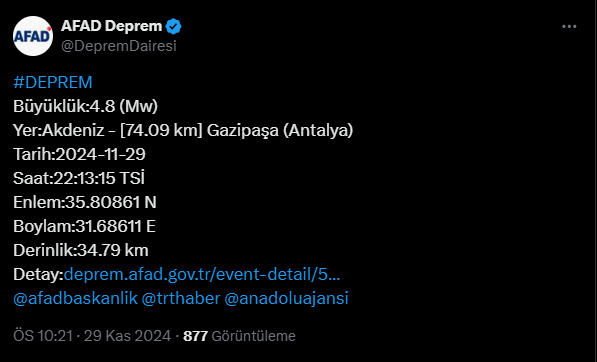The height and width of the screenshot is (362, 597).
Task: Click the Enlem:35.80861 N line
Action: coord(85,202)
